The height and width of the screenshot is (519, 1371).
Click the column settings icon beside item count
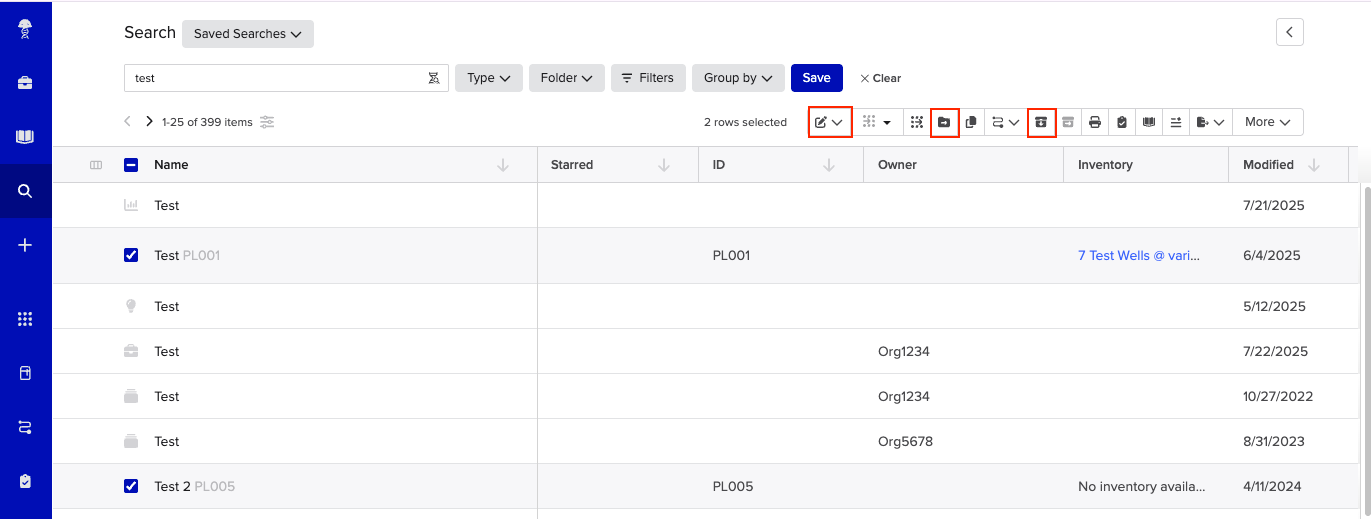pyautogui.click(x=267, y=122)
